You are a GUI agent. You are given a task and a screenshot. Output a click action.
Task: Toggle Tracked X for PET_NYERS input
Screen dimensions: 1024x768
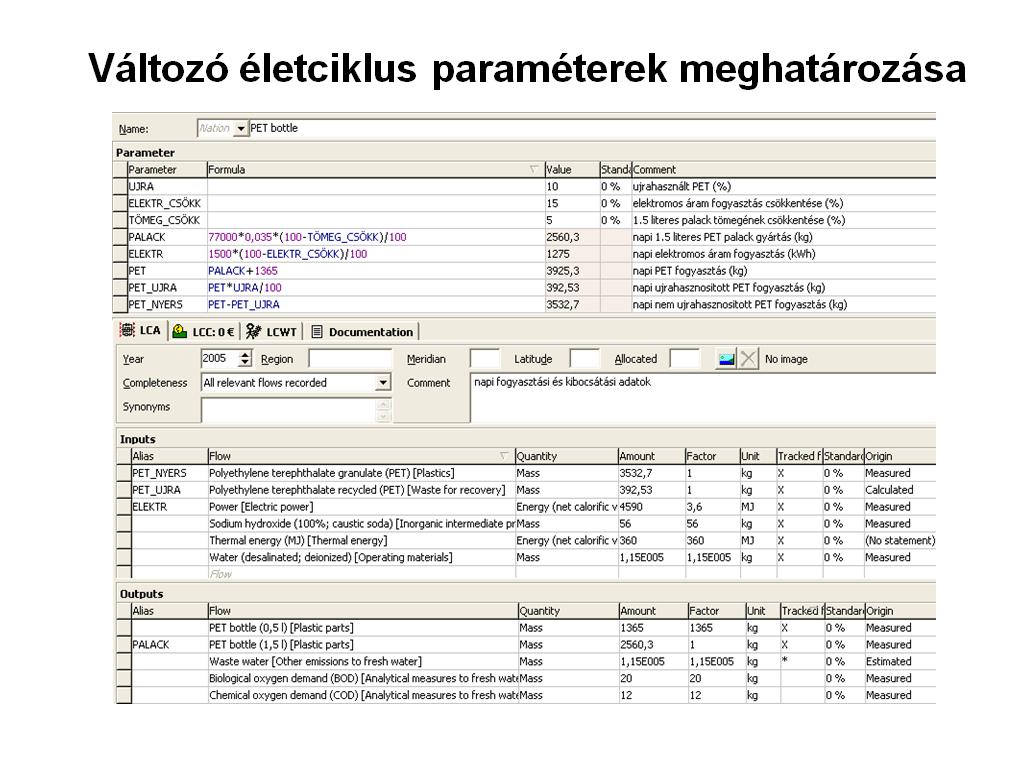click(x=780, y=473)
